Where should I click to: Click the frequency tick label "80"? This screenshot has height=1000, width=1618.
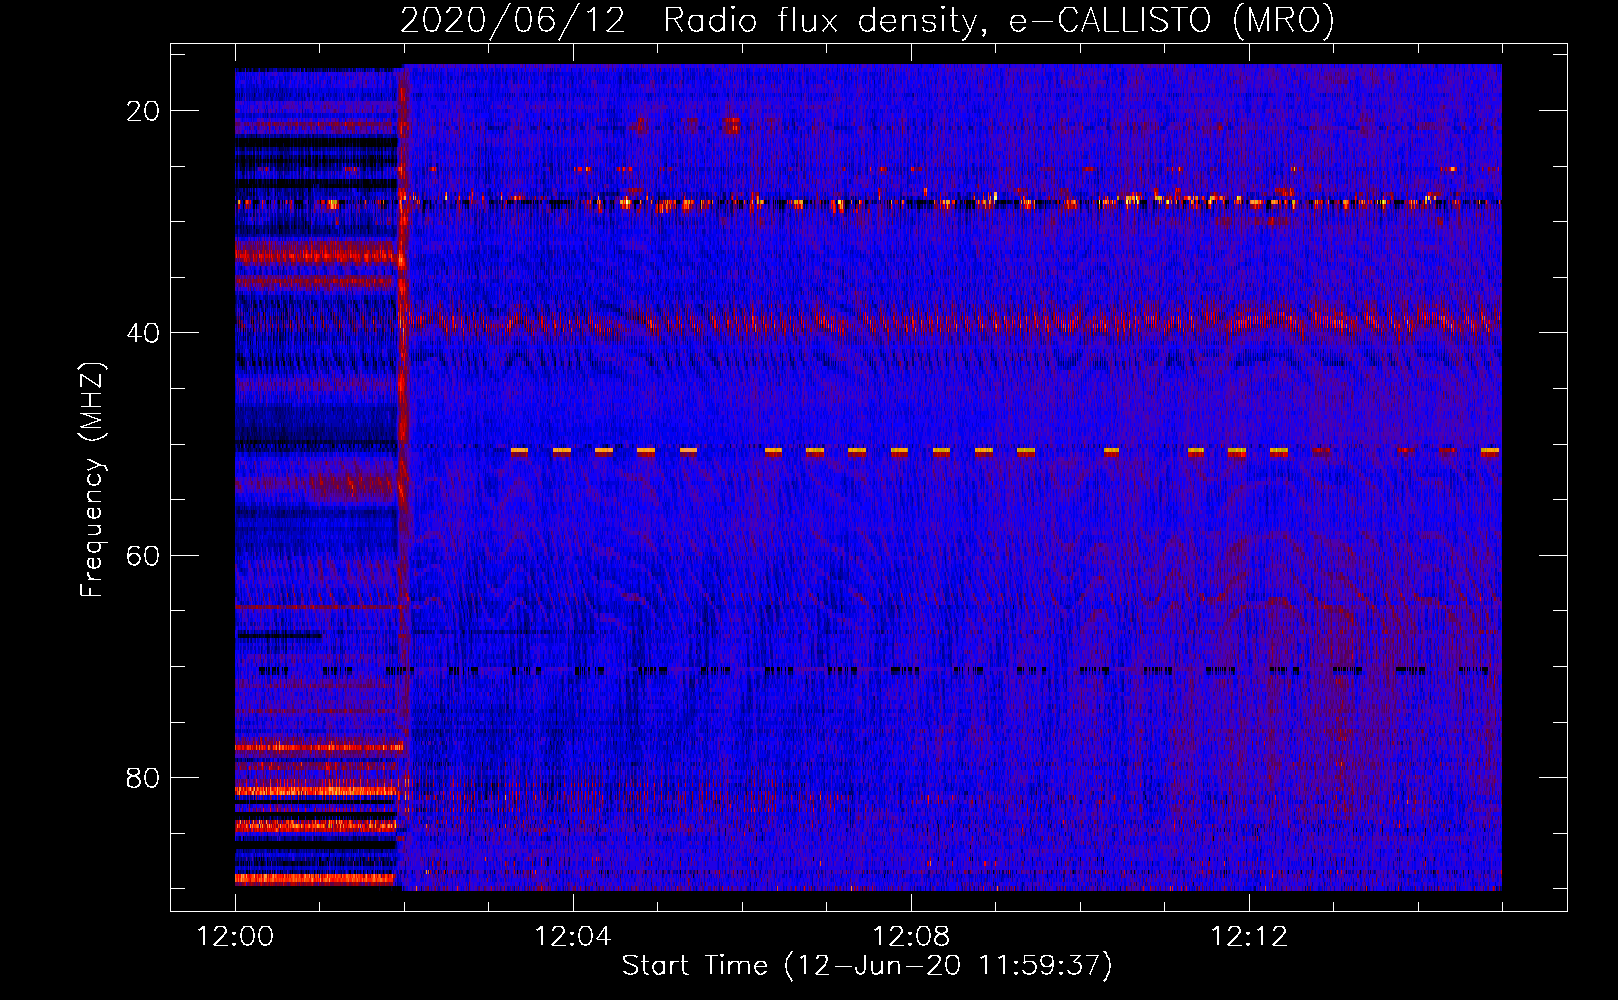(x=143, y=777)
